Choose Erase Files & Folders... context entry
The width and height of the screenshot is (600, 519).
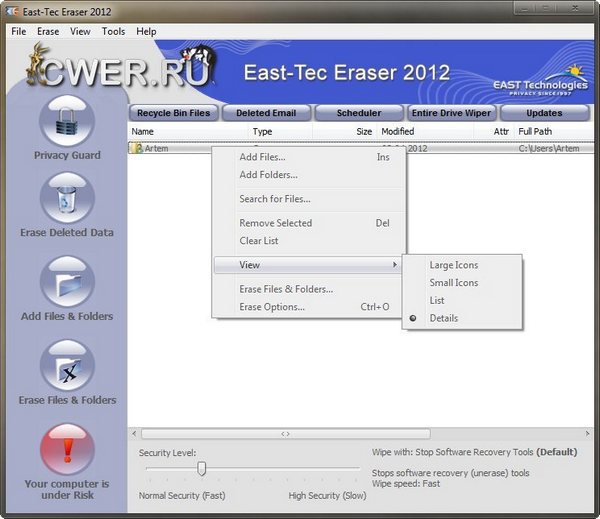(308, 289)
